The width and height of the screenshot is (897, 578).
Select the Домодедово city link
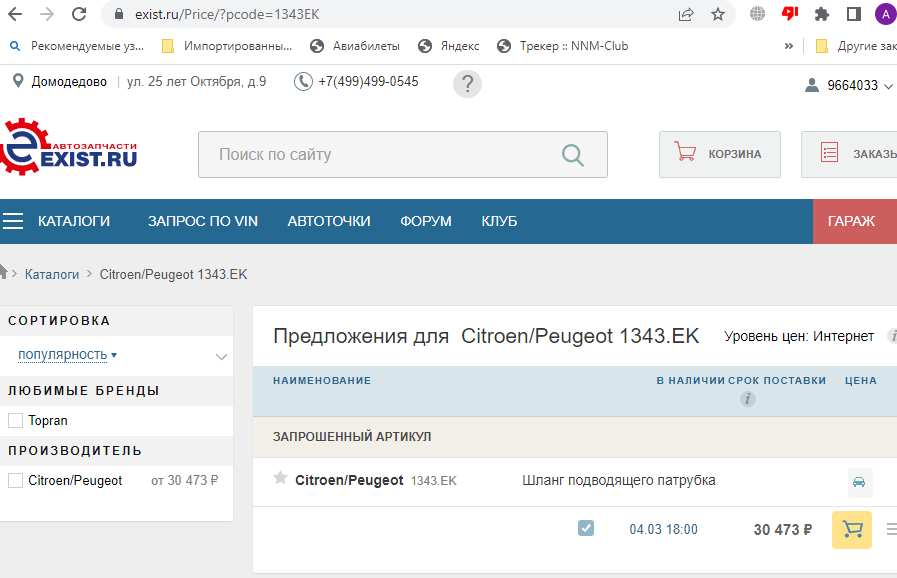[x=69, y=82]
